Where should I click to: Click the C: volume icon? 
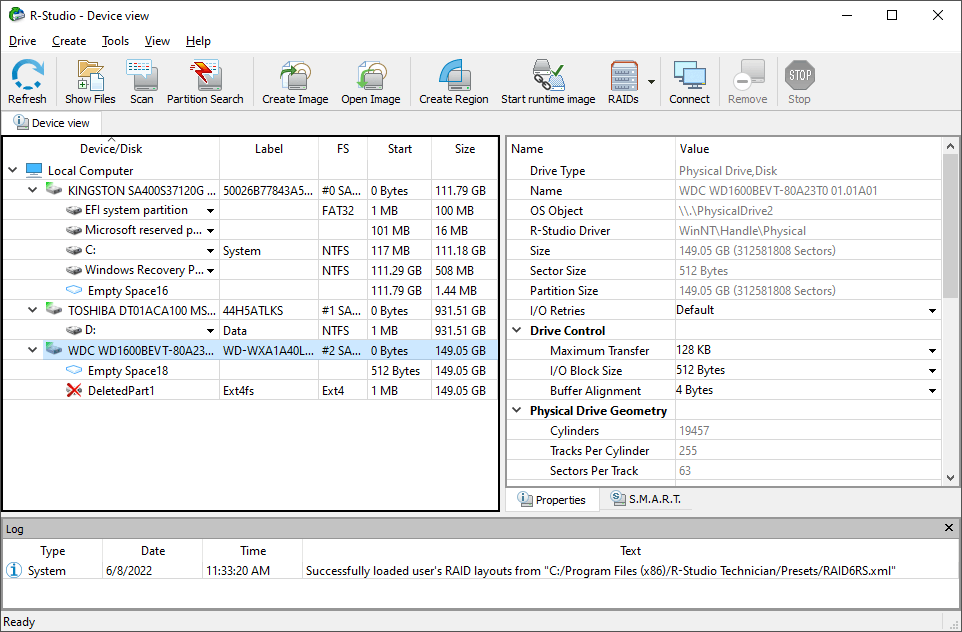pos(74,250)
